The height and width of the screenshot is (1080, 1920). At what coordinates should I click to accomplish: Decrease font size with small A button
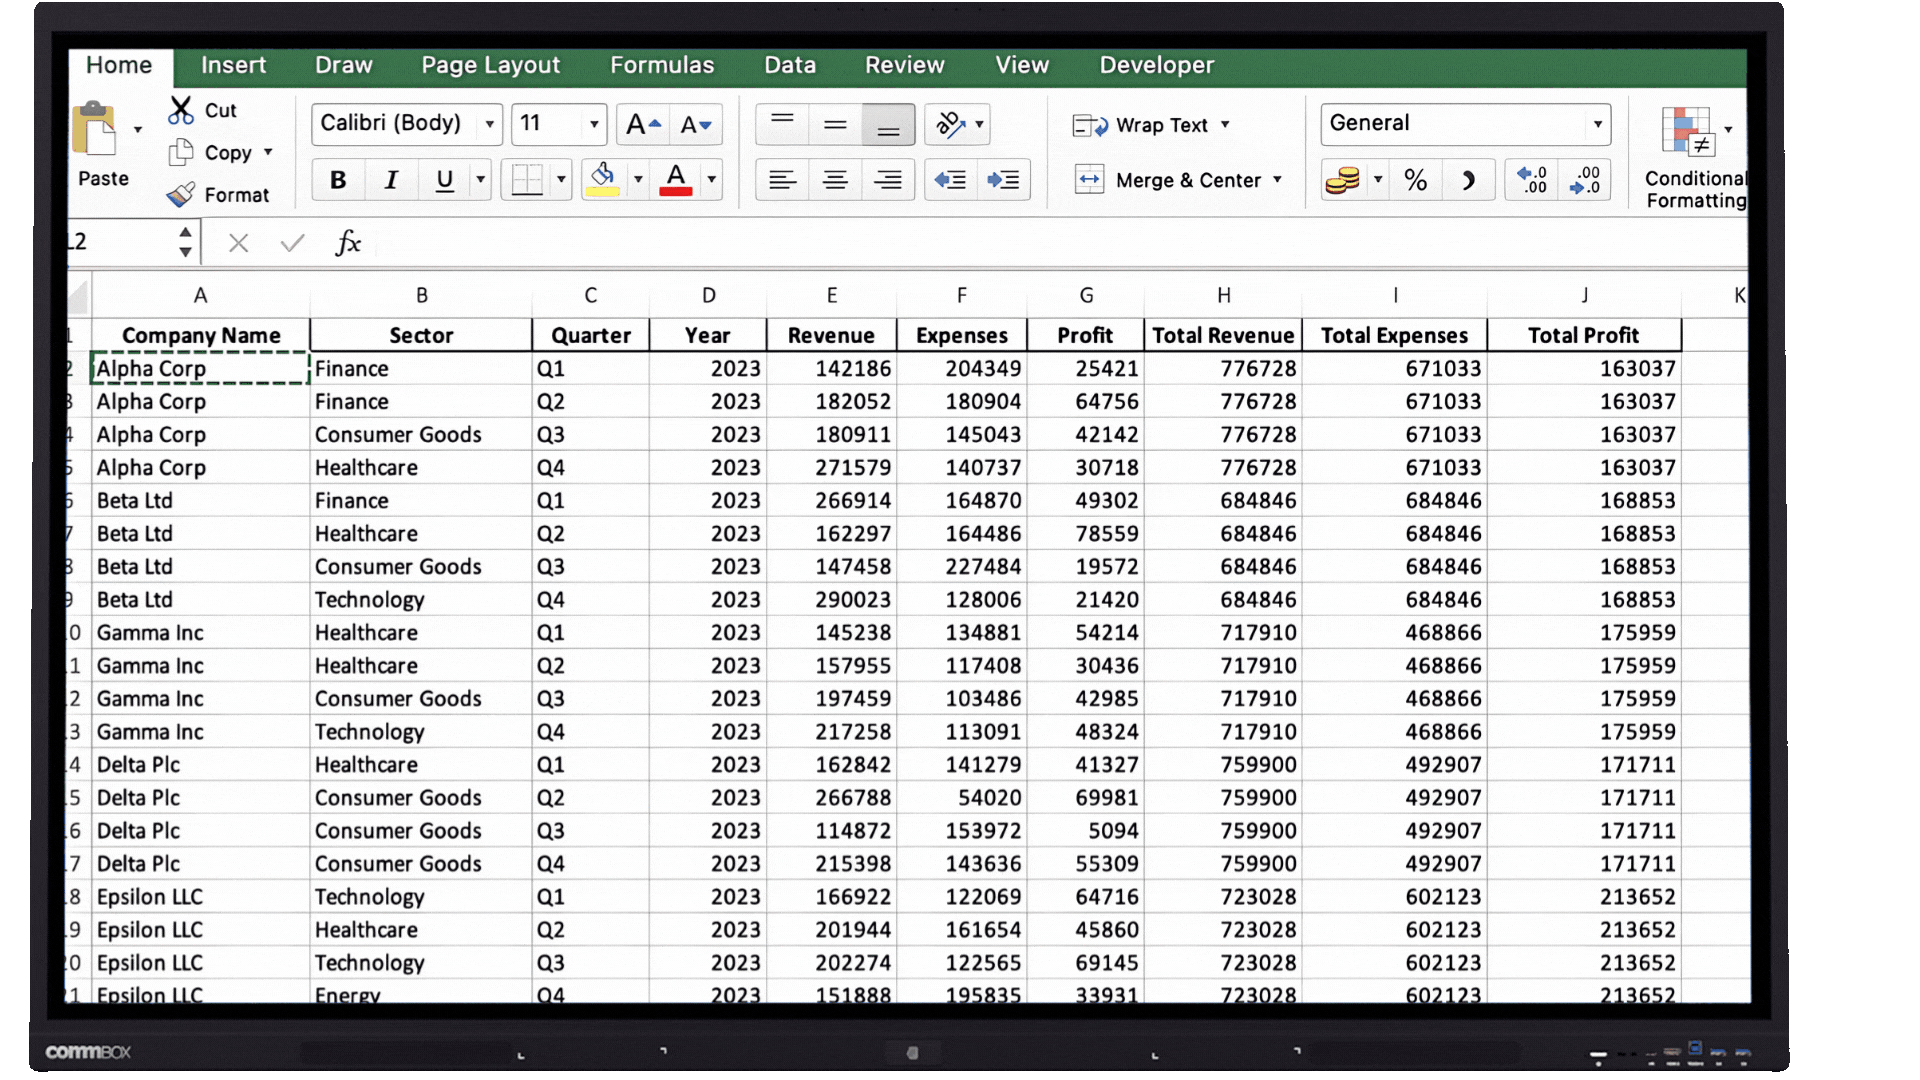click(695, 124)
